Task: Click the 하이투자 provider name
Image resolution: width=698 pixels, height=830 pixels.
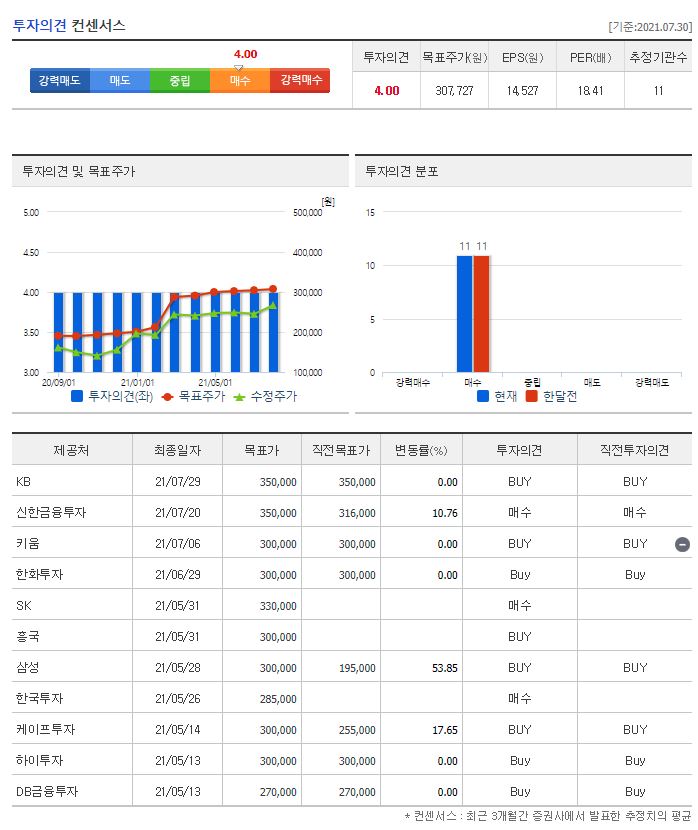Action: 39,760
